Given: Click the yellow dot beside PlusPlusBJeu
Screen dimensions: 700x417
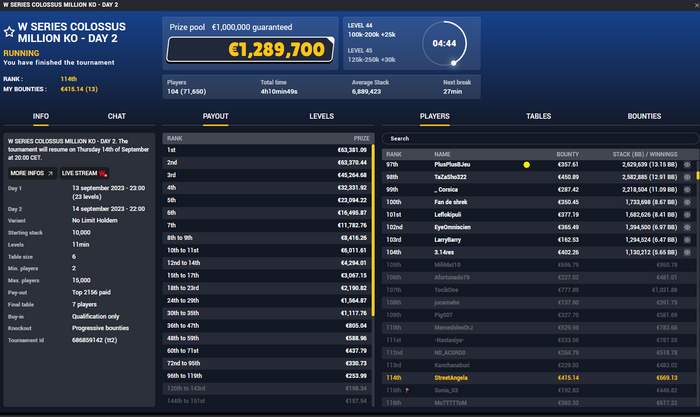Looking at the screenshot, I should [527, 165].
